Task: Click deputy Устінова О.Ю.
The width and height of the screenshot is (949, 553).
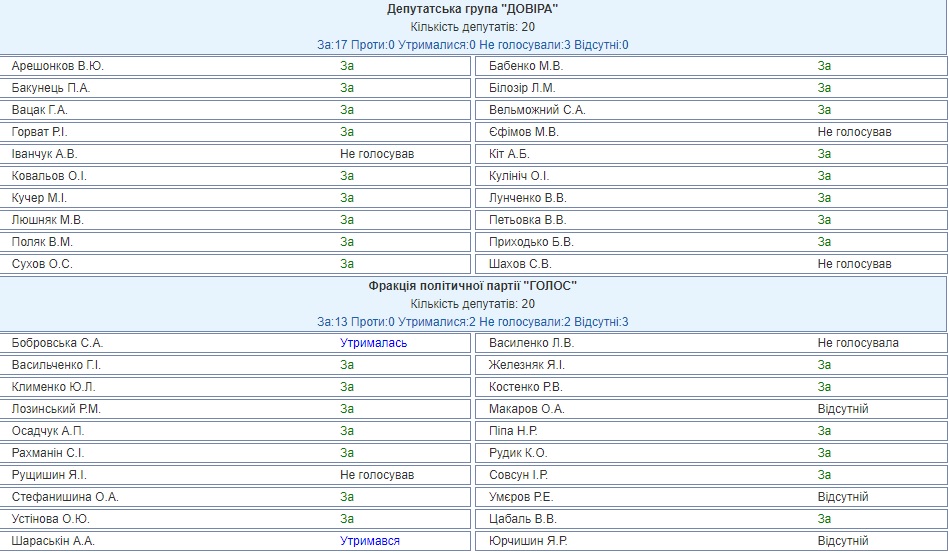Action: tap(51, 519)
